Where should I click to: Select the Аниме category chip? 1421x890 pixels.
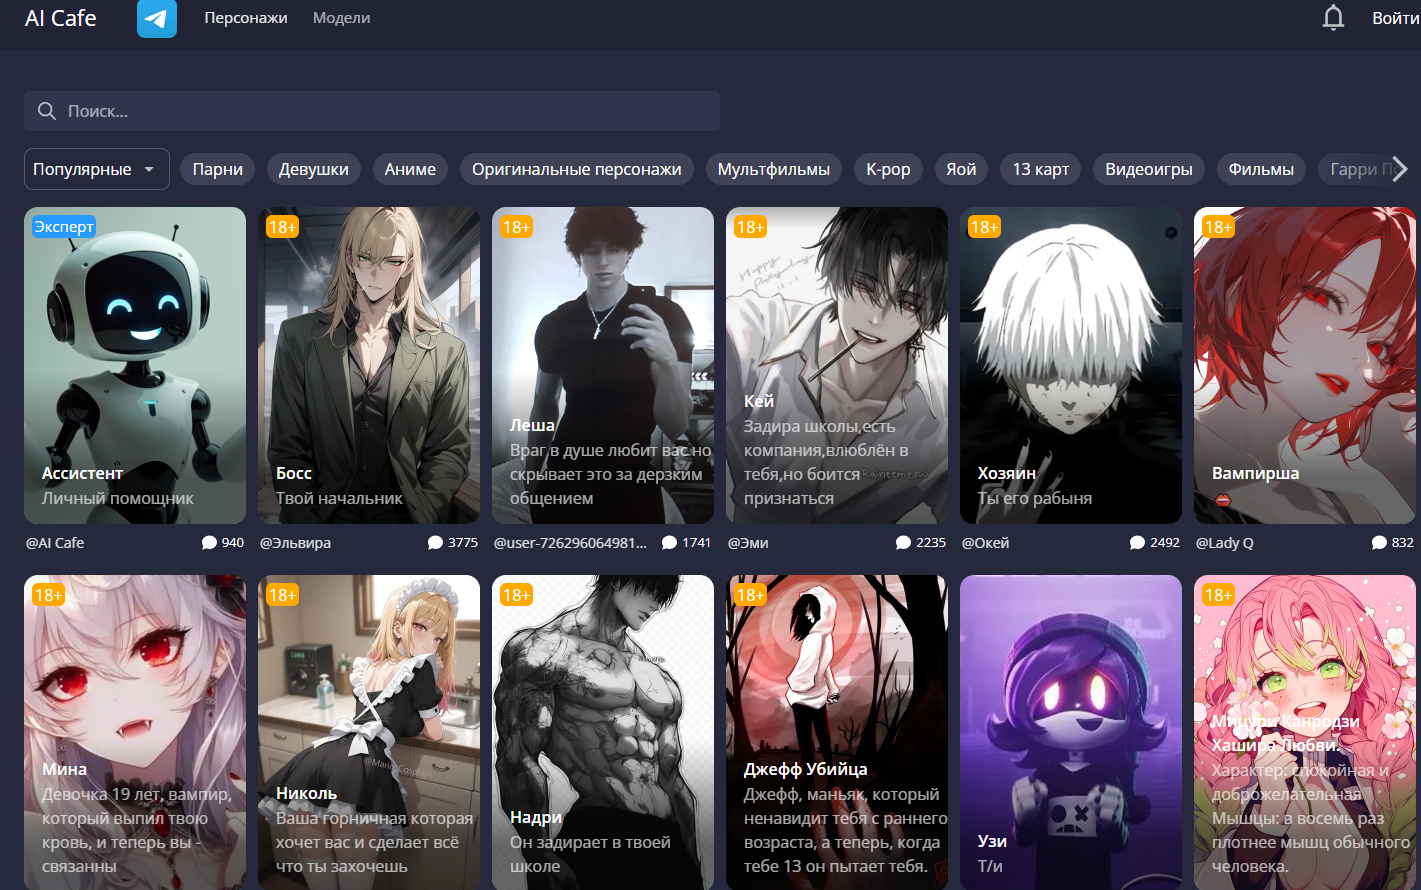[x=410, y=169]
